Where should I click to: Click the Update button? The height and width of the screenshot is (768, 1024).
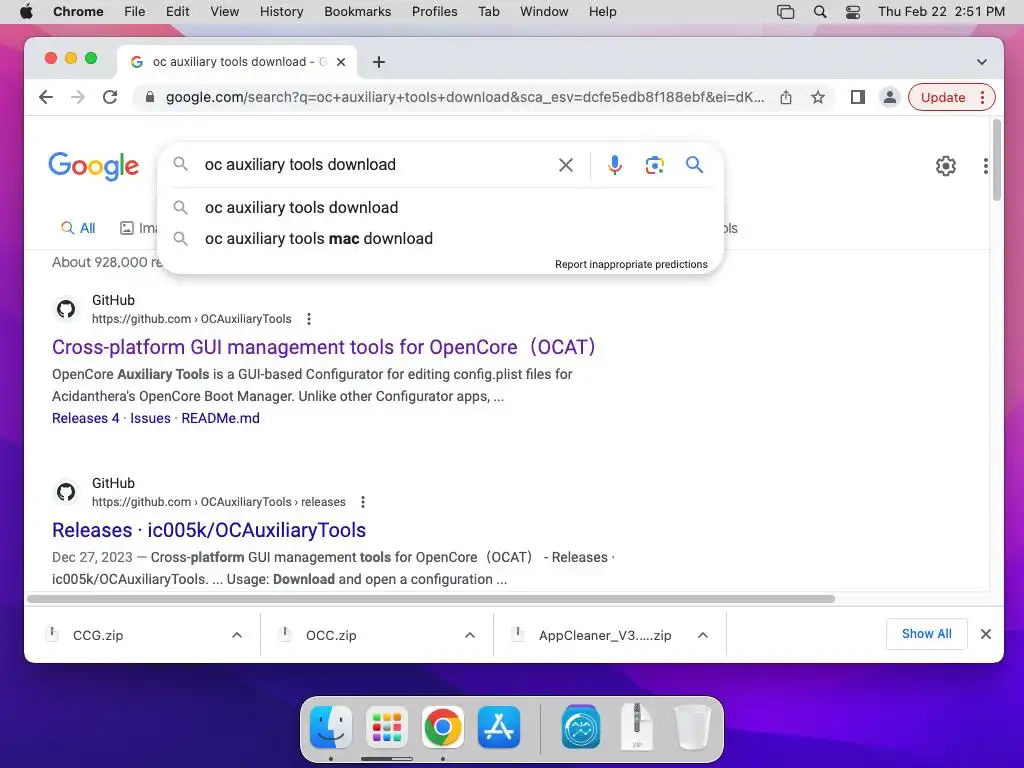click(942, 97)
